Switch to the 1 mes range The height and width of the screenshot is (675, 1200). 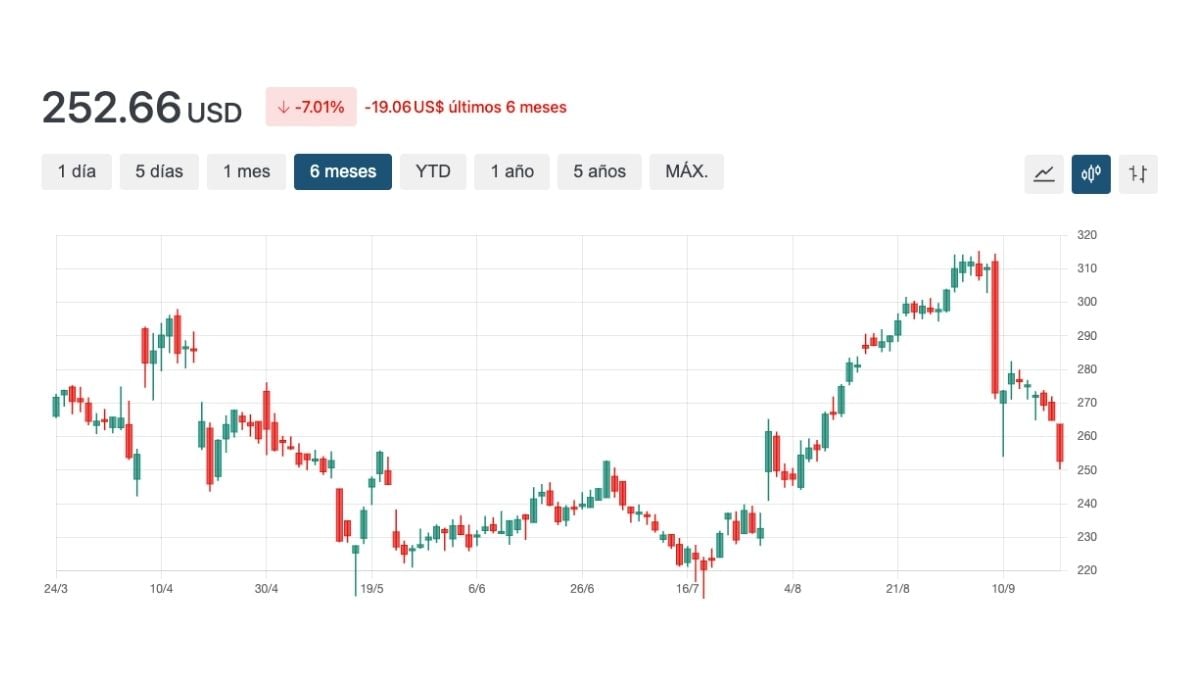[246, 171]
